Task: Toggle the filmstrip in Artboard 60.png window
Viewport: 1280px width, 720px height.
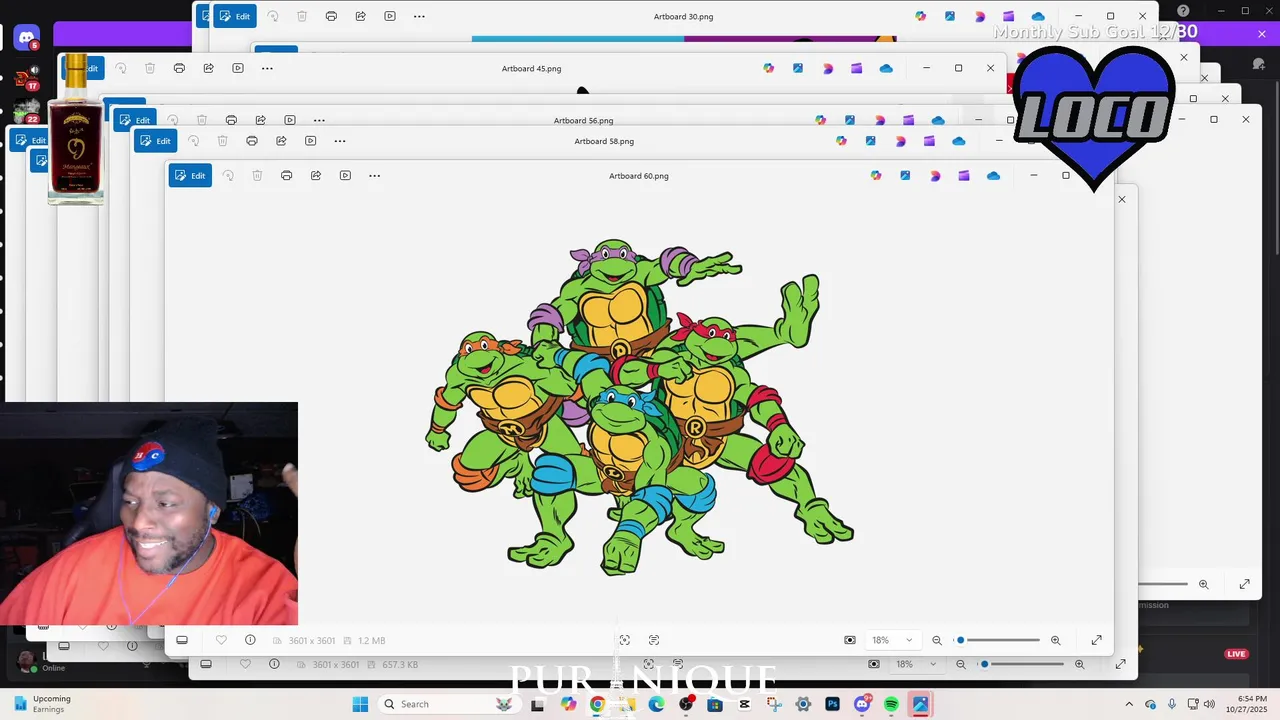Action: pos(182,640)
